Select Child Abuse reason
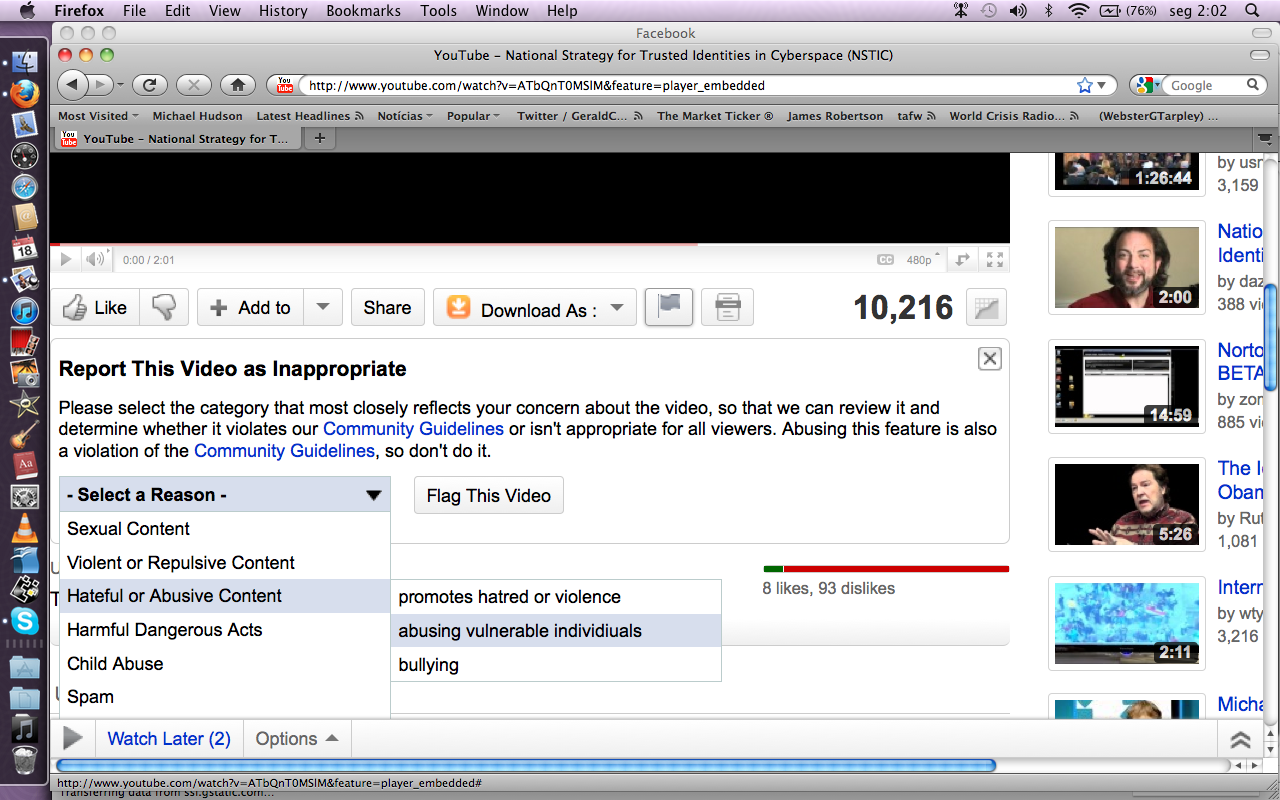Image resolution: width=1280 pixels, height=800 pixels. pyautogui.click(x=225, y=664)
